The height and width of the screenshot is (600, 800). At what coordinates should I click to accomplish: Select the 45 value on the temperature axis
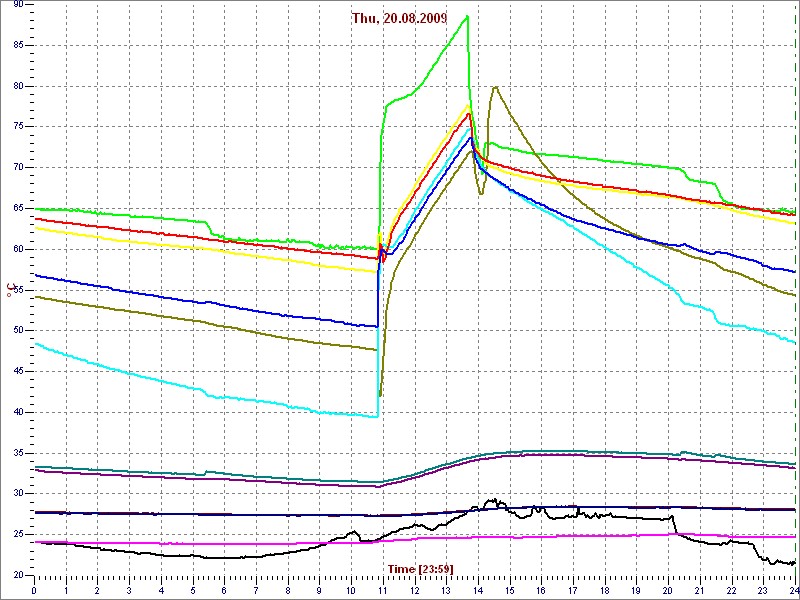(x=18, y=372)
